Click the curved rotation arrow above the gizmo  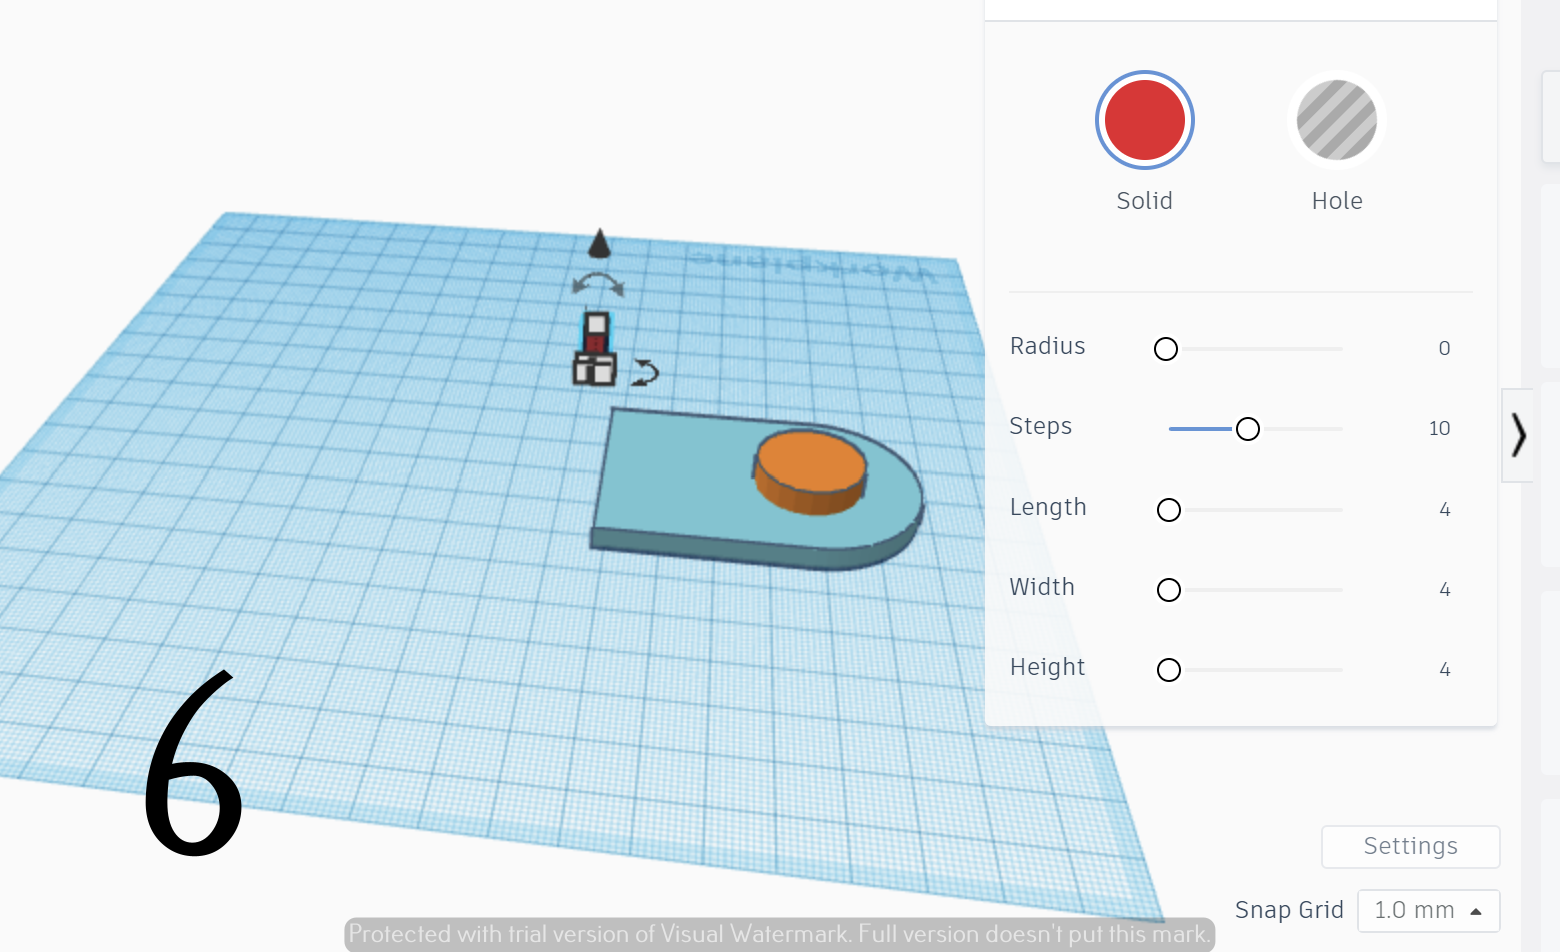click(x=597, y=284)
